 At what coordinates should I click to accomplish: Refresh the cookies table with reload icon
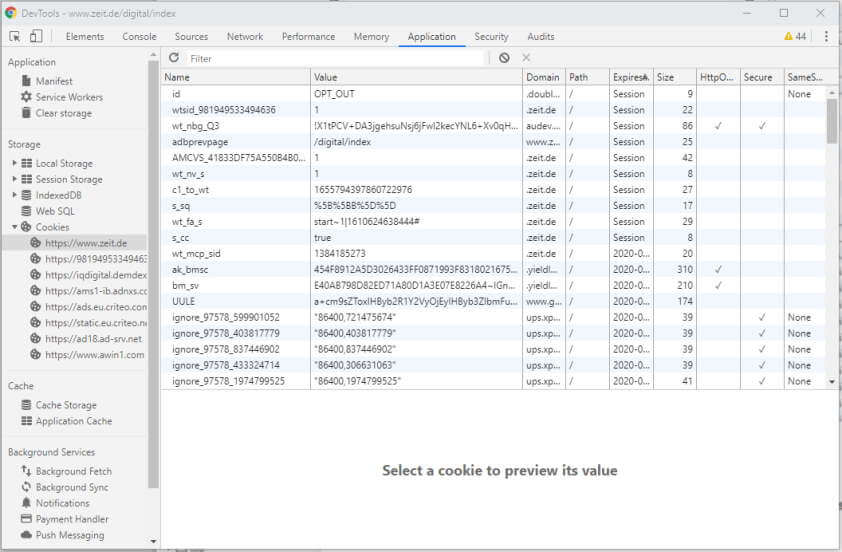[x=173, y=58]
